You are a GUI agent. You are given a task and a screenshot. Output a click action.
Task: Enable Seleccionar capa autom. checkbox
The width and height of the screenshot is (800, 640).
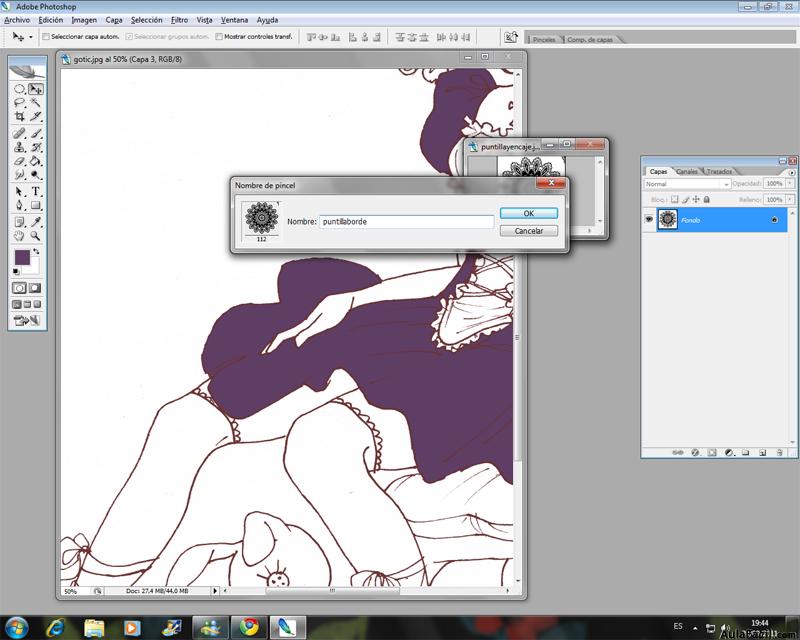point(46,37)
